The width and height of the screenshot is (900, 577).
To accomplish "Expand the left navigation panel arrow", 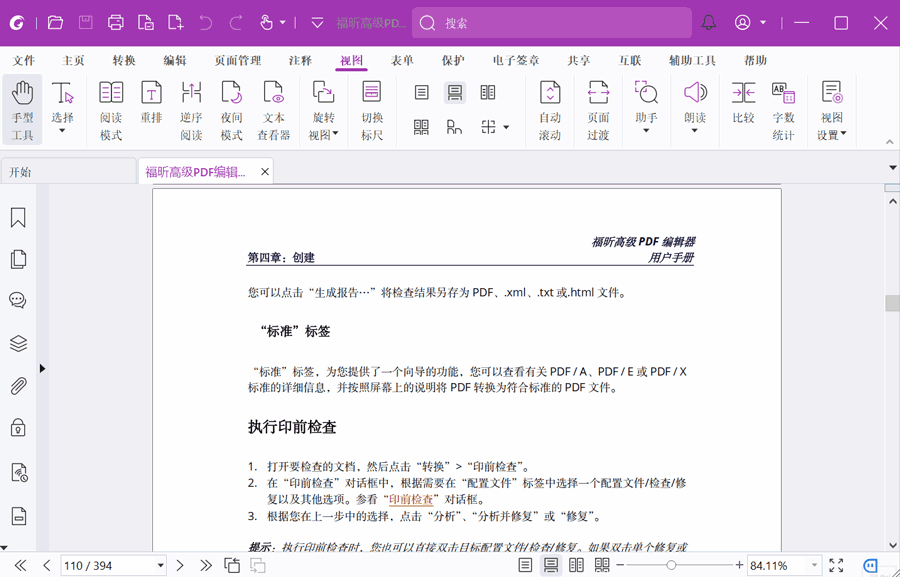I will [x=42, y=369].
